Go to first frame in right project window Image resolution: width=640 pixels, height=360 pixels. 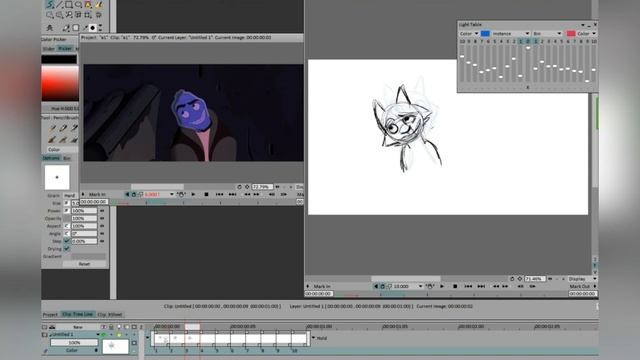(469, 287)
